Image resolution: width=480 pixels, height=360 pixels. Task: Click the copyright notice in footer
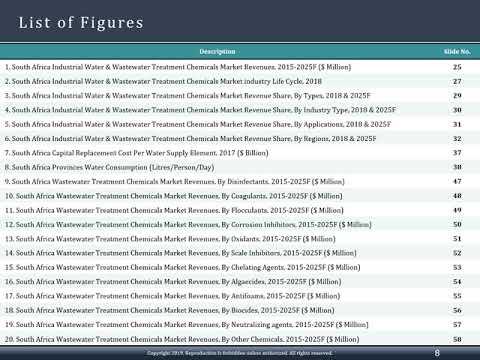coord(240,353)
